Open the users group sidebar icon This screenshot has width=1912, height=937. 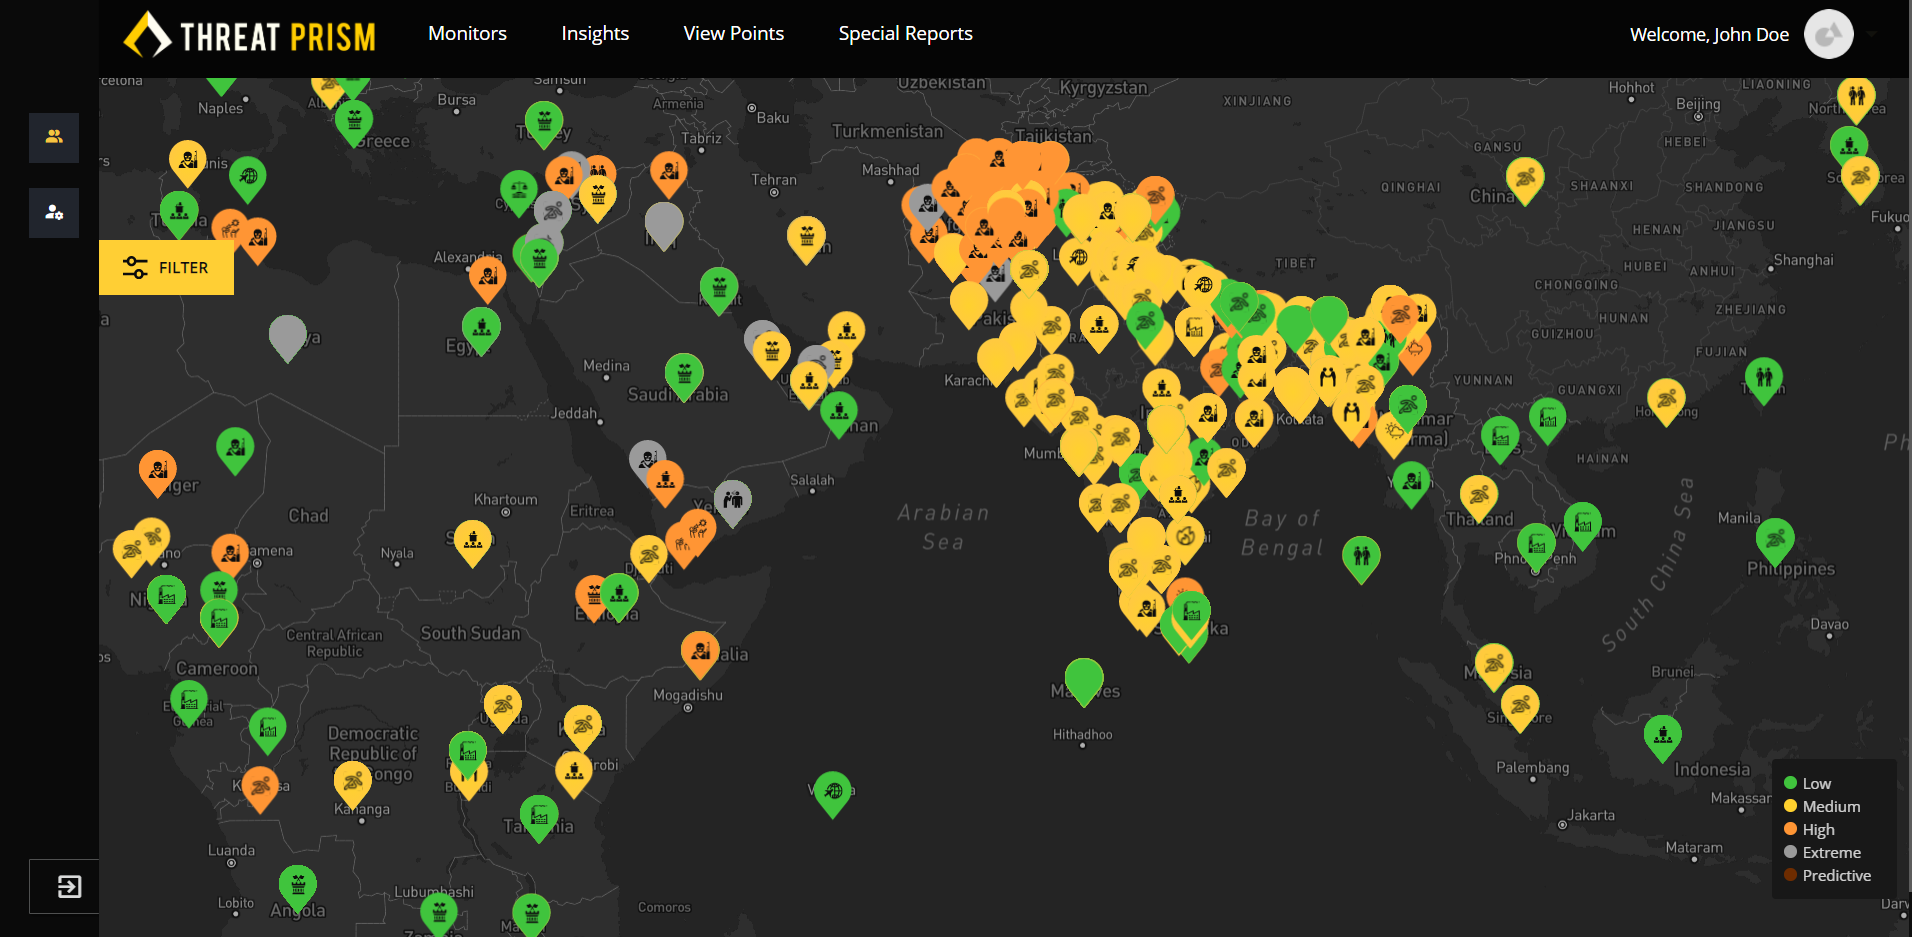coord(54,137)
